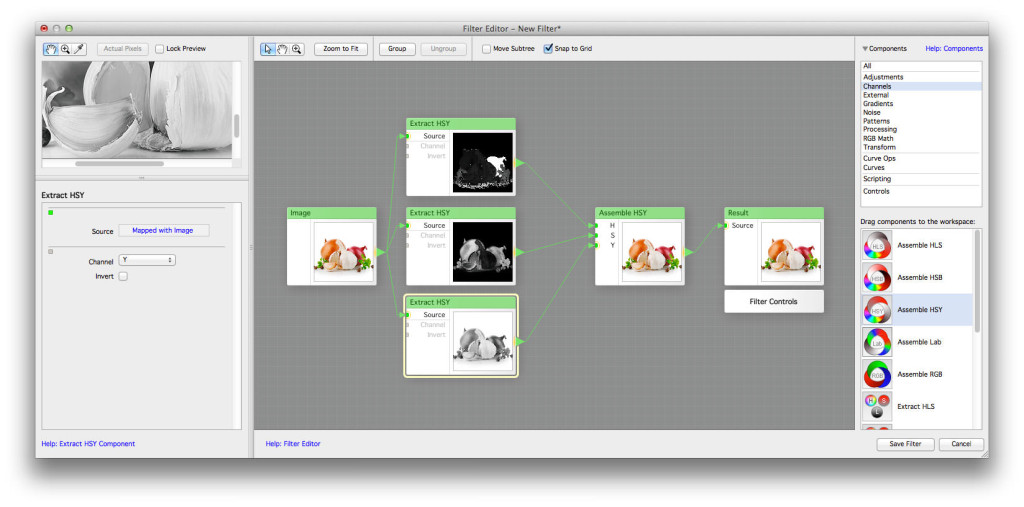Click the H input connector on Assemble HSY
Screen dimensions: 1024x507
point(597,225)
